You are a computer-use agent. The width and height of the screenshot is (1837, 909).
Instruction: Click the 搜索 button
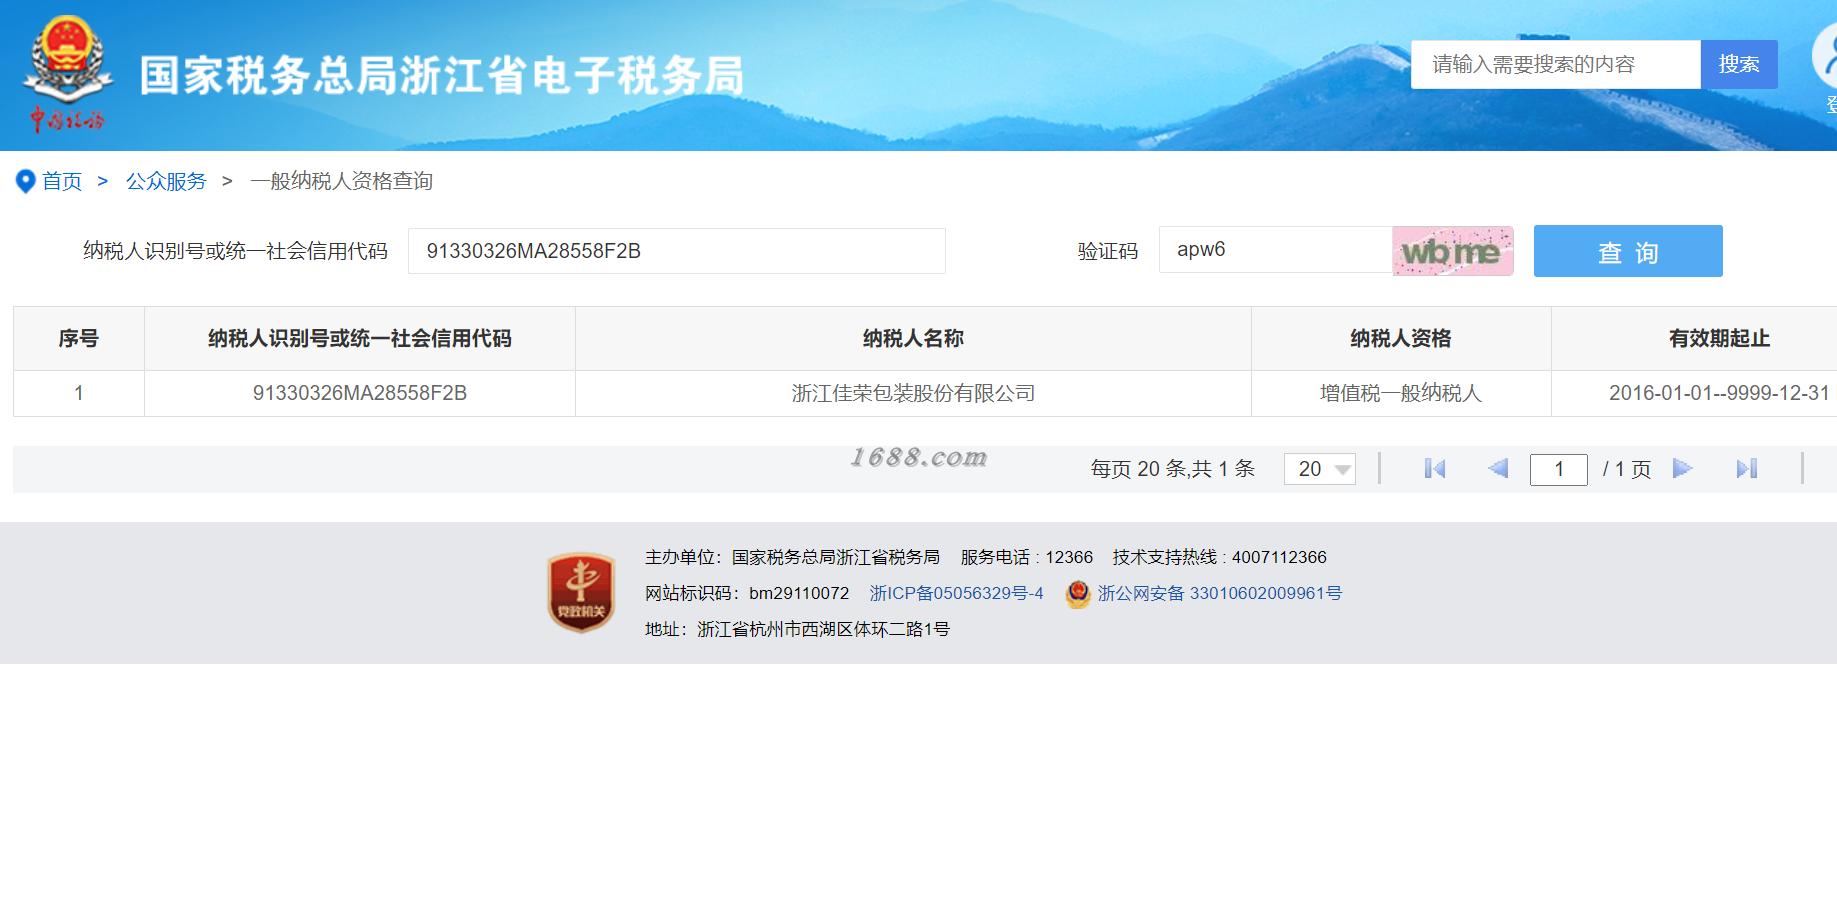click(1739, 65)
